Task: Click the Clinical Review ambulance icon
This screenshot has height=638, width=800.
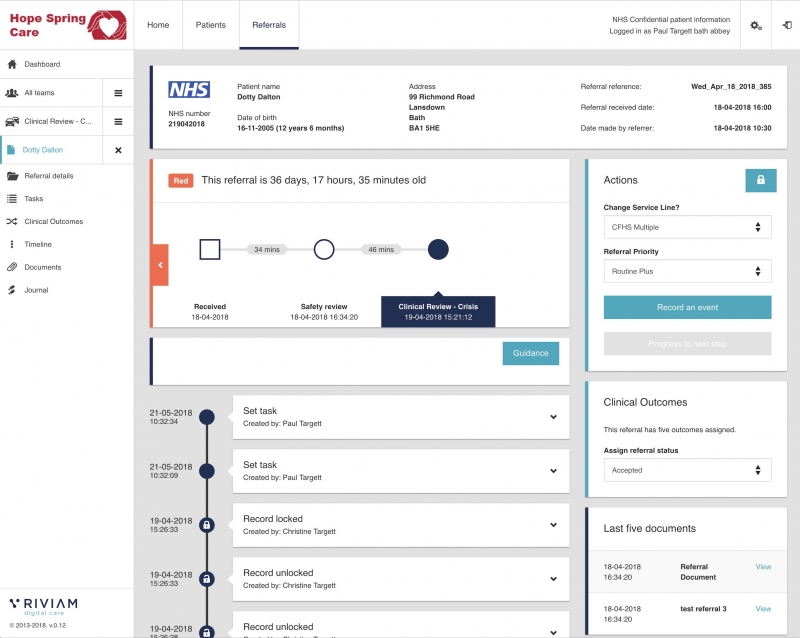Action: (x=12, y=121)
